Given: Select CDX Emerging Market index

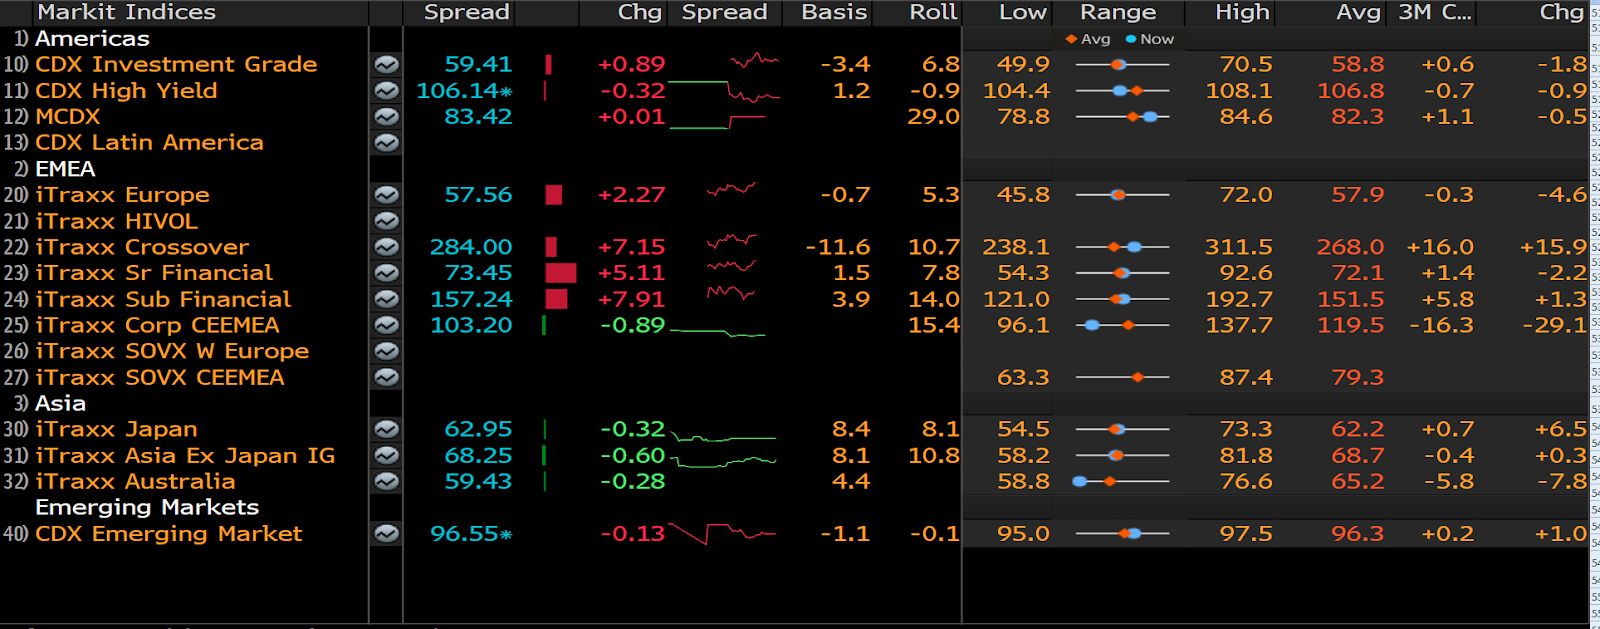Looking at the screenshot, I should (168, 533).
